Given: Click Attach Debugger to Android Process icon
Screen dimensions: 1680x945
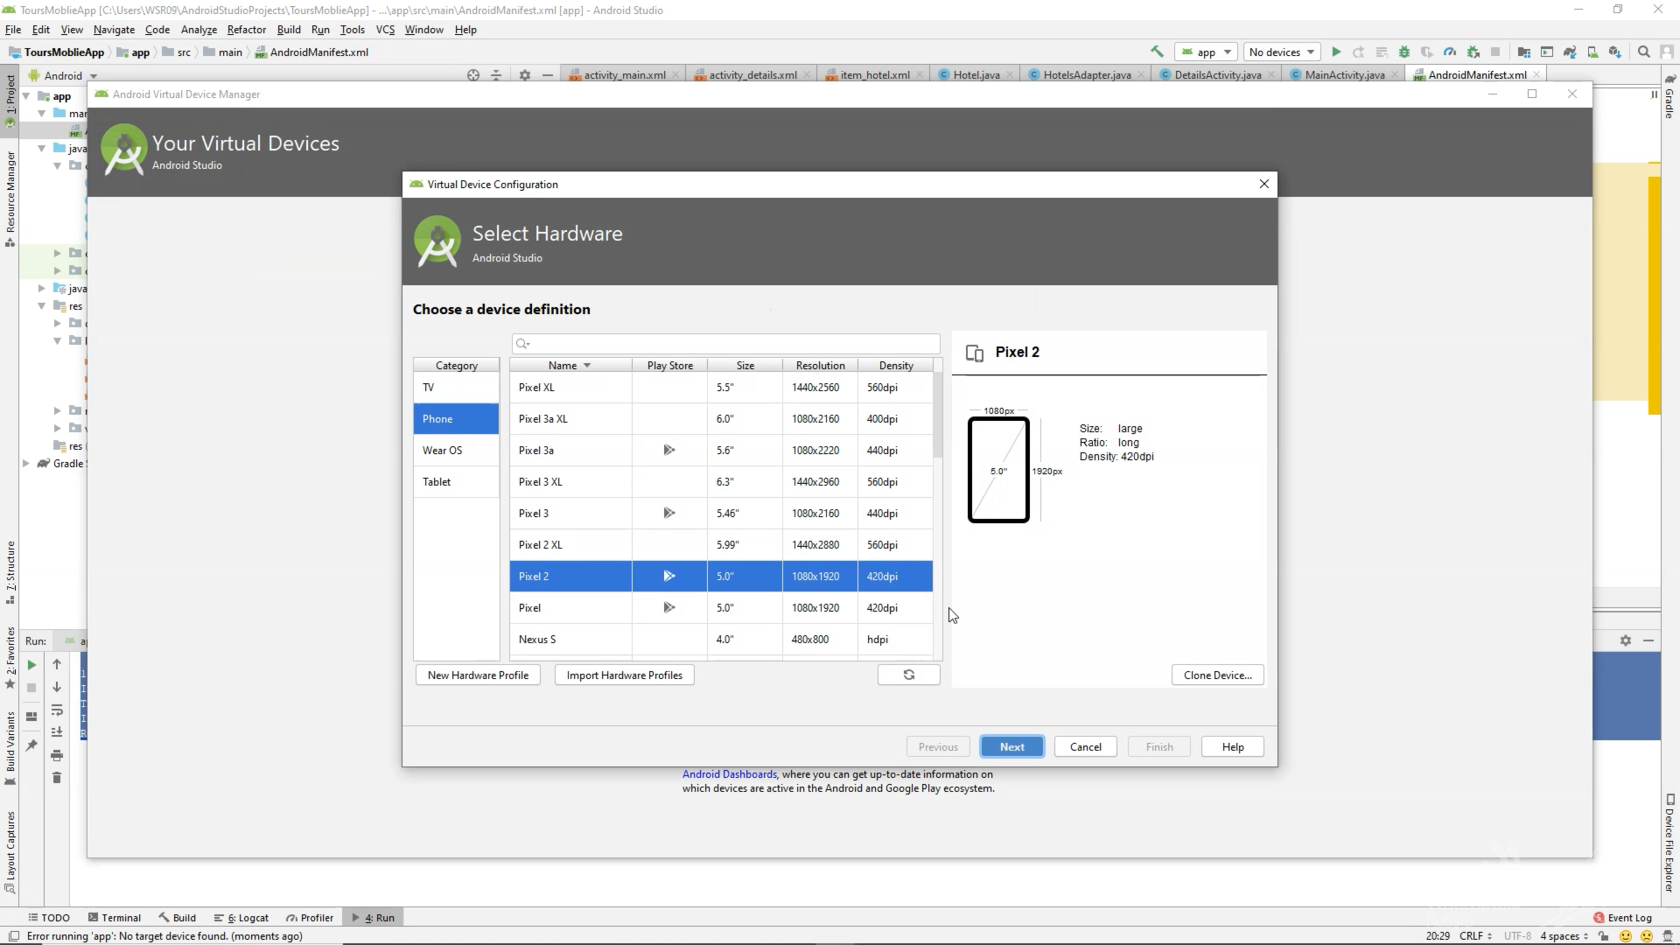Looking at the screenshot, I should click(1473, 52).
